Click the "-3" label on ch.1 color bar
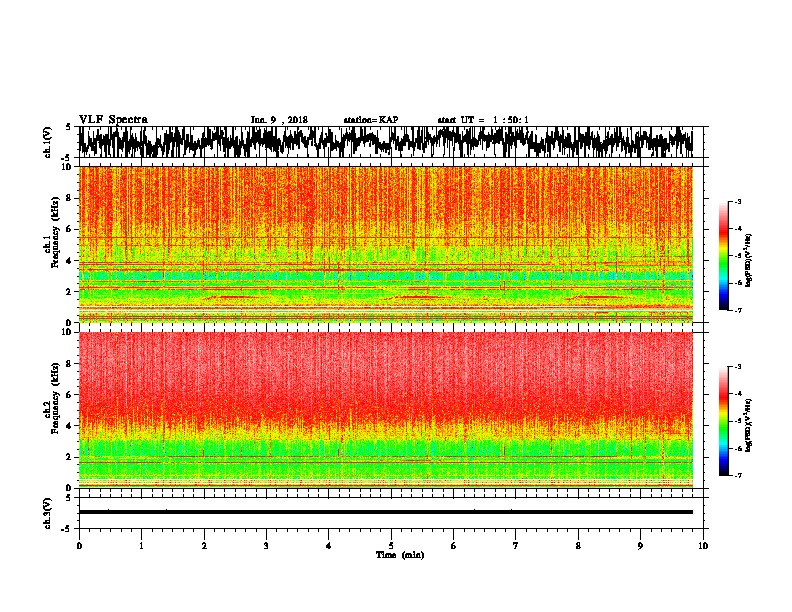This screenshot has height=612, width=792. (x=738, y=201)
